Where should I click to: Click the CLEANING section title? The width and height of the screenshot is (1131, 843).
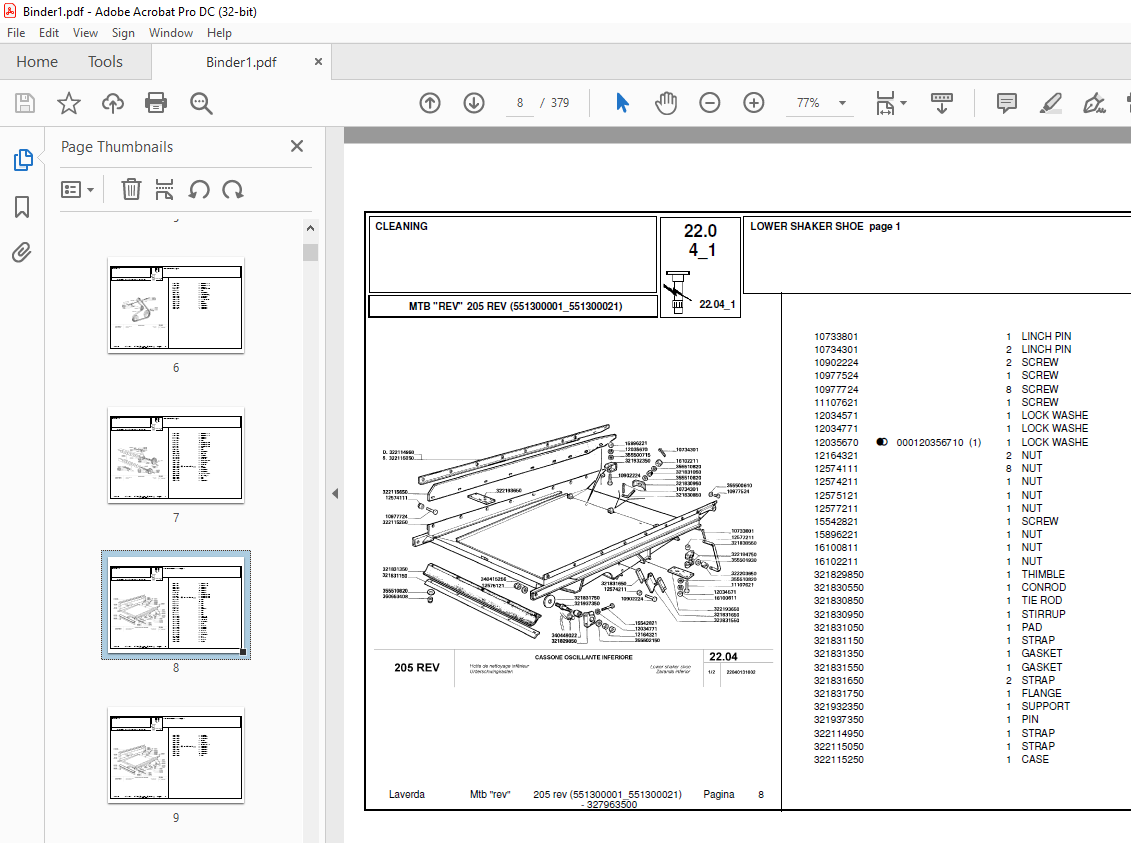pos(401,226)
